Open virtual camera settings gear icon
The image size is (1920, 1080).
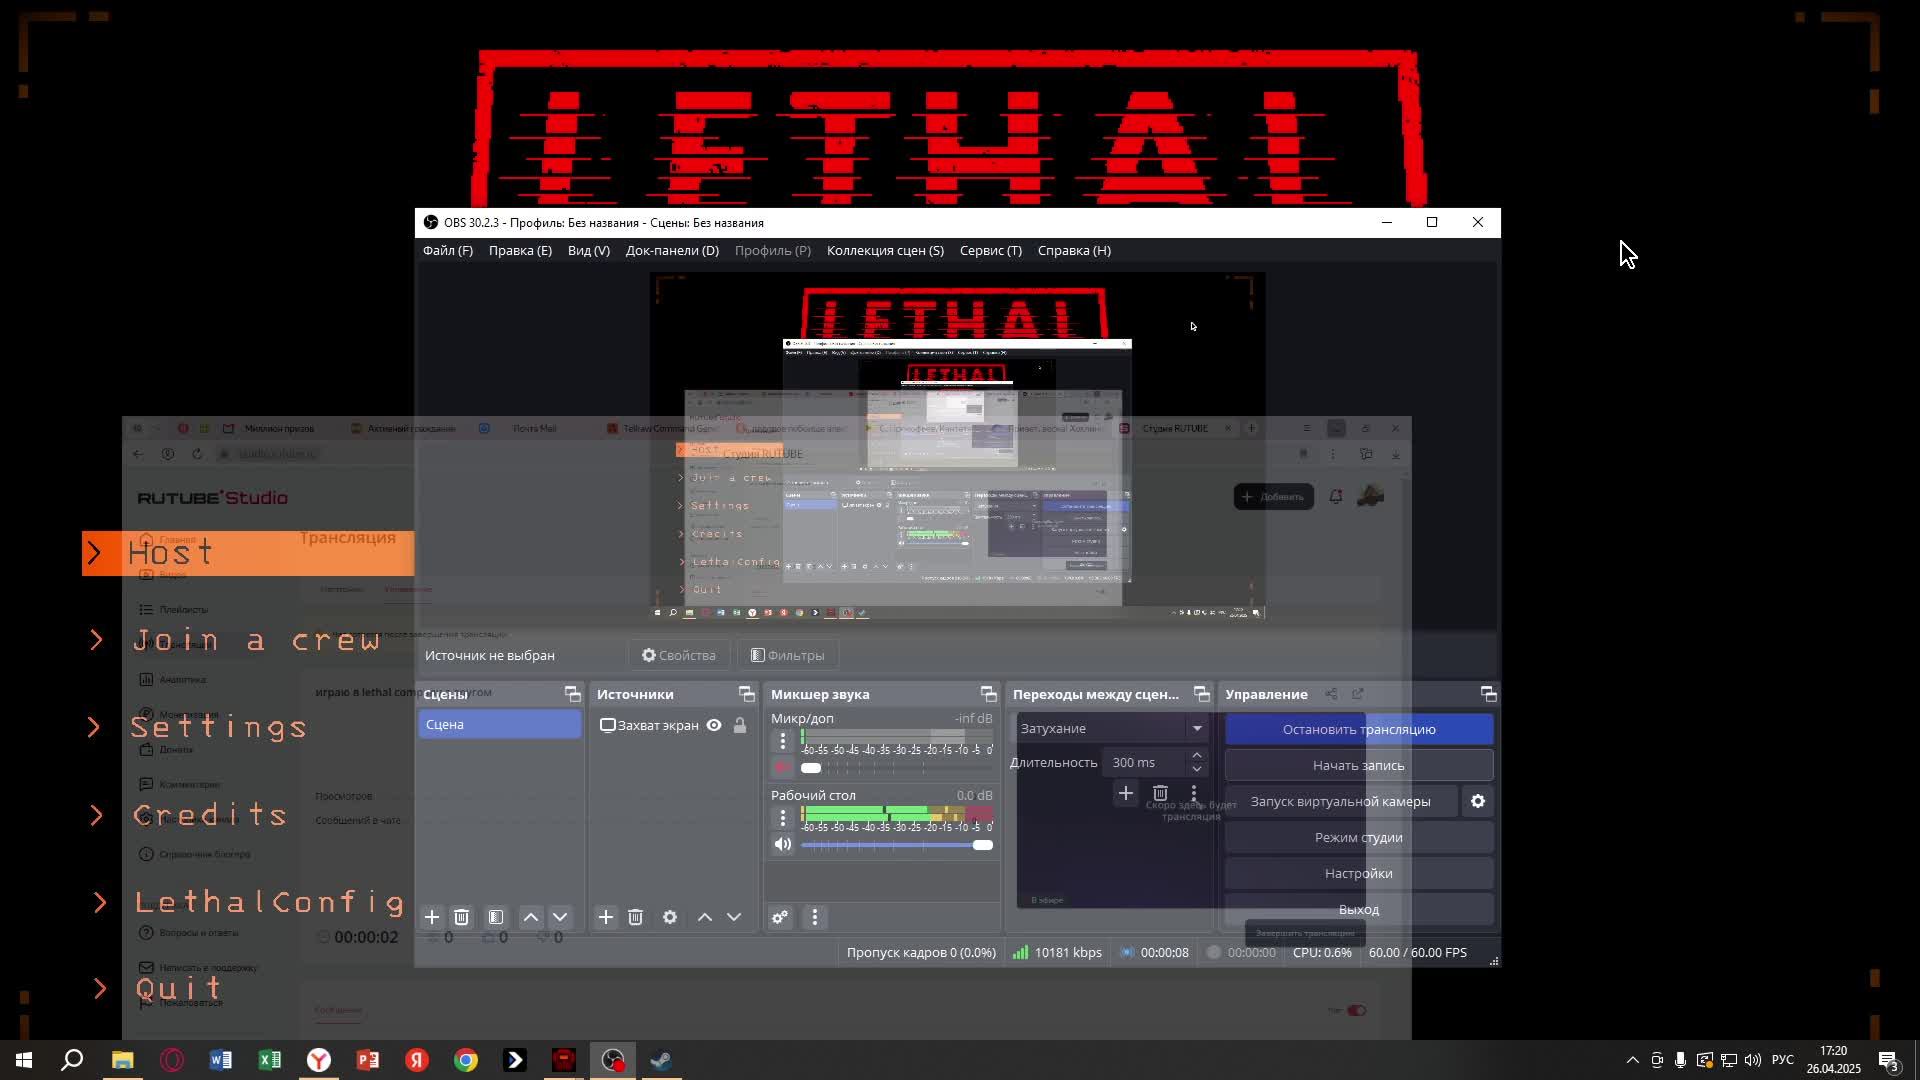pos(1478,801)
